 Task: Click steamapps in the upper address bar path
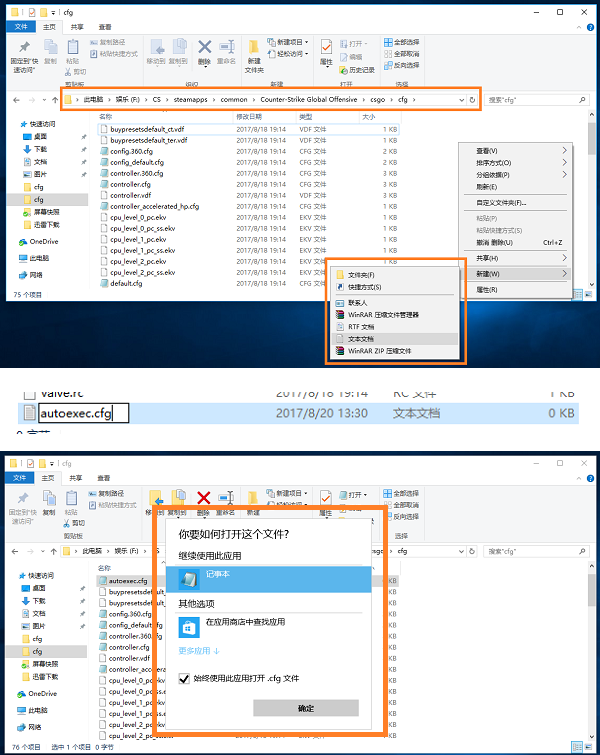click(x=190, y=100)
